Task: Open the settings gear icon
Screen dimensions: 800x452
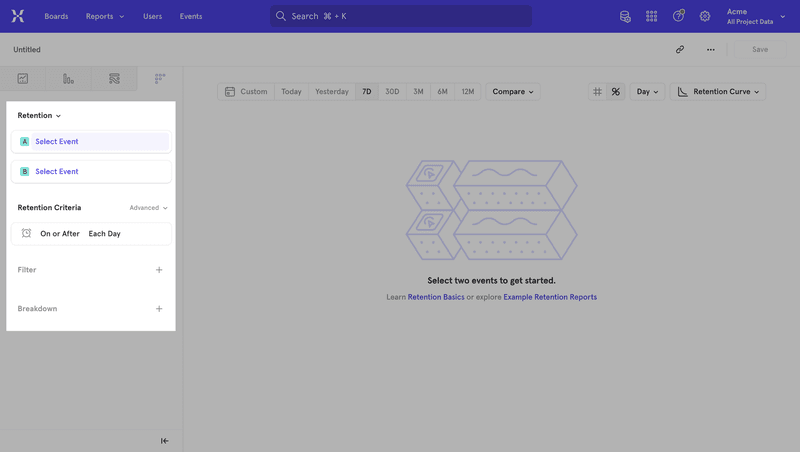Action: point(705,16)
